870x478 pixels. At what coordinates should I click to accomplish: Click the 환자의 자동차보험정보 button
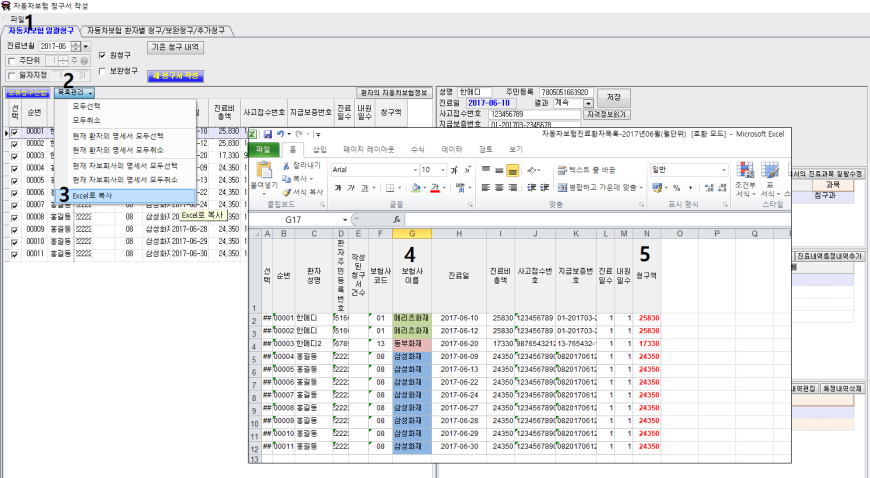(x=393, y=93)
